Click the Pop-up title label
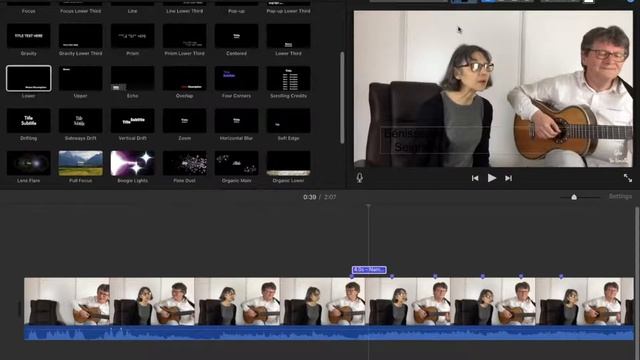The height and width of the screenshot is (360, 640). pos(236,11)
